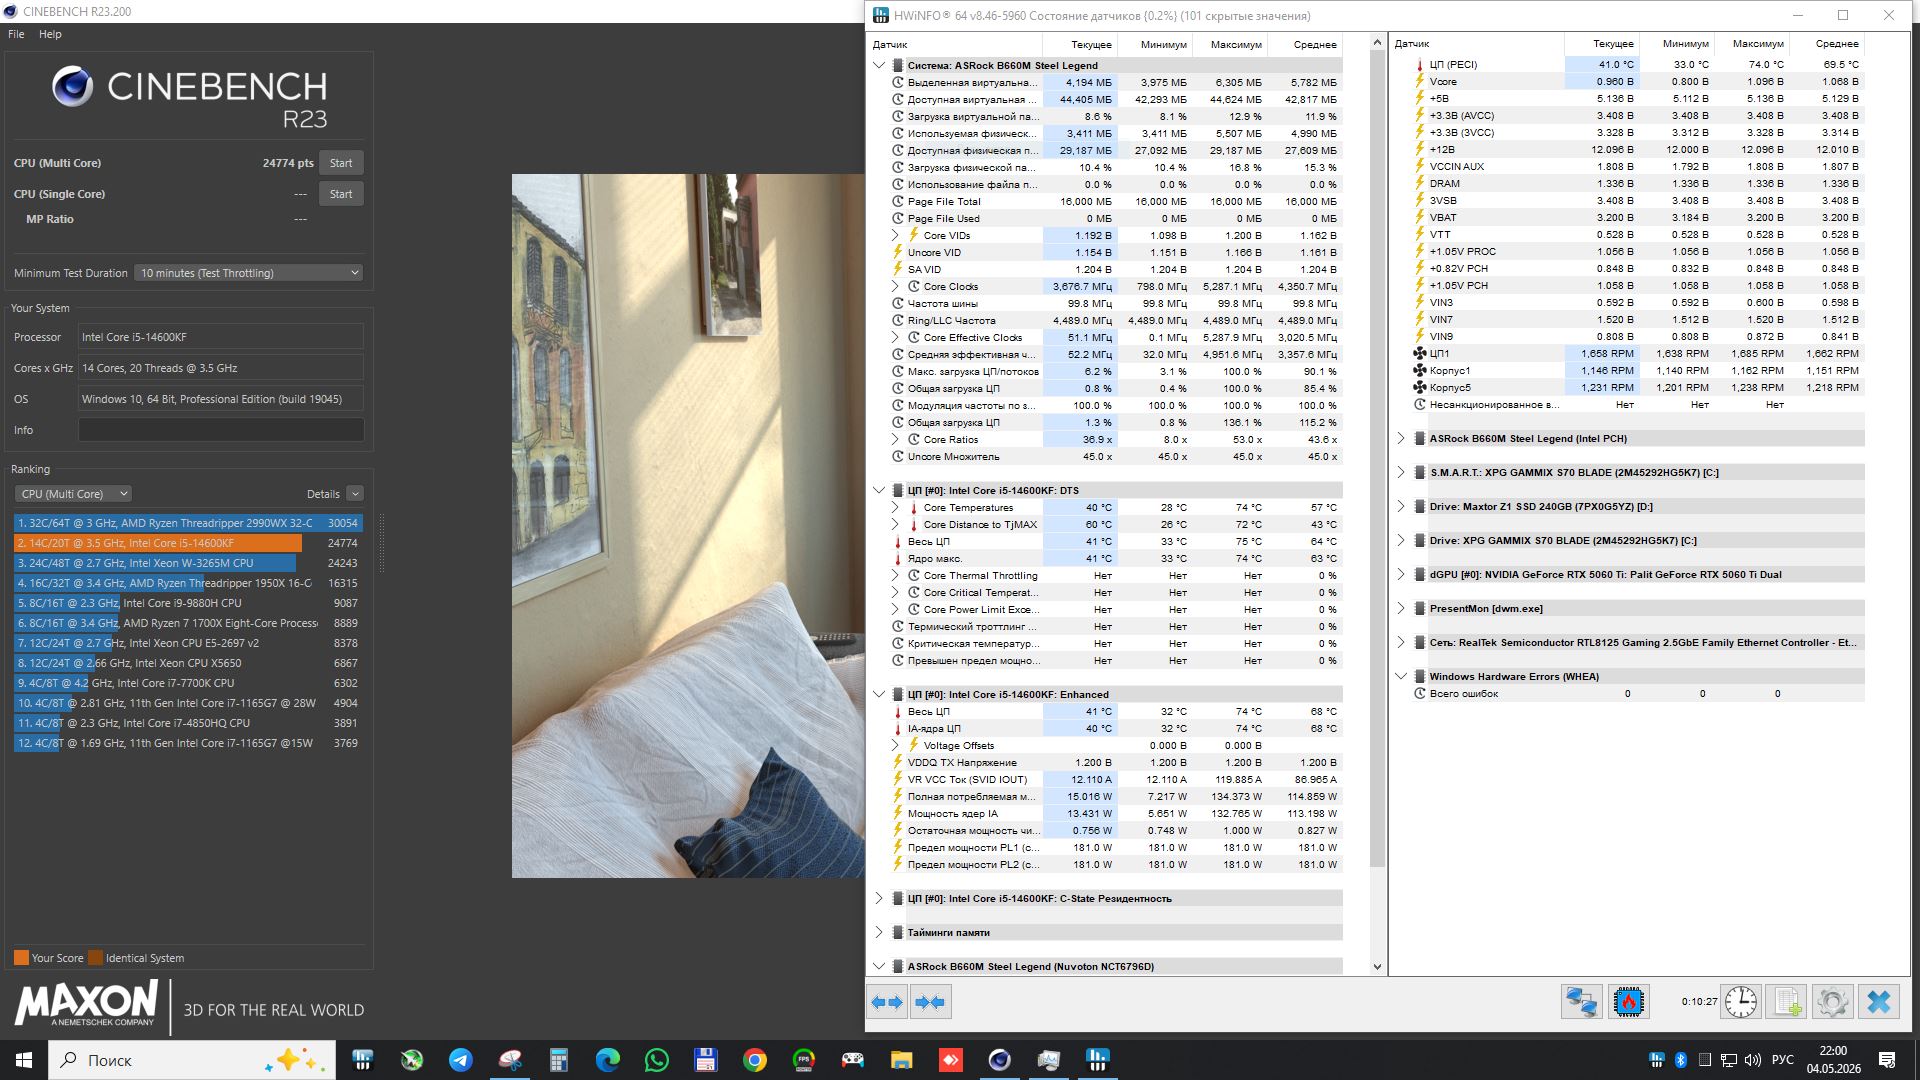Open WhatsApp from the taskbar

click(657, 1060)
